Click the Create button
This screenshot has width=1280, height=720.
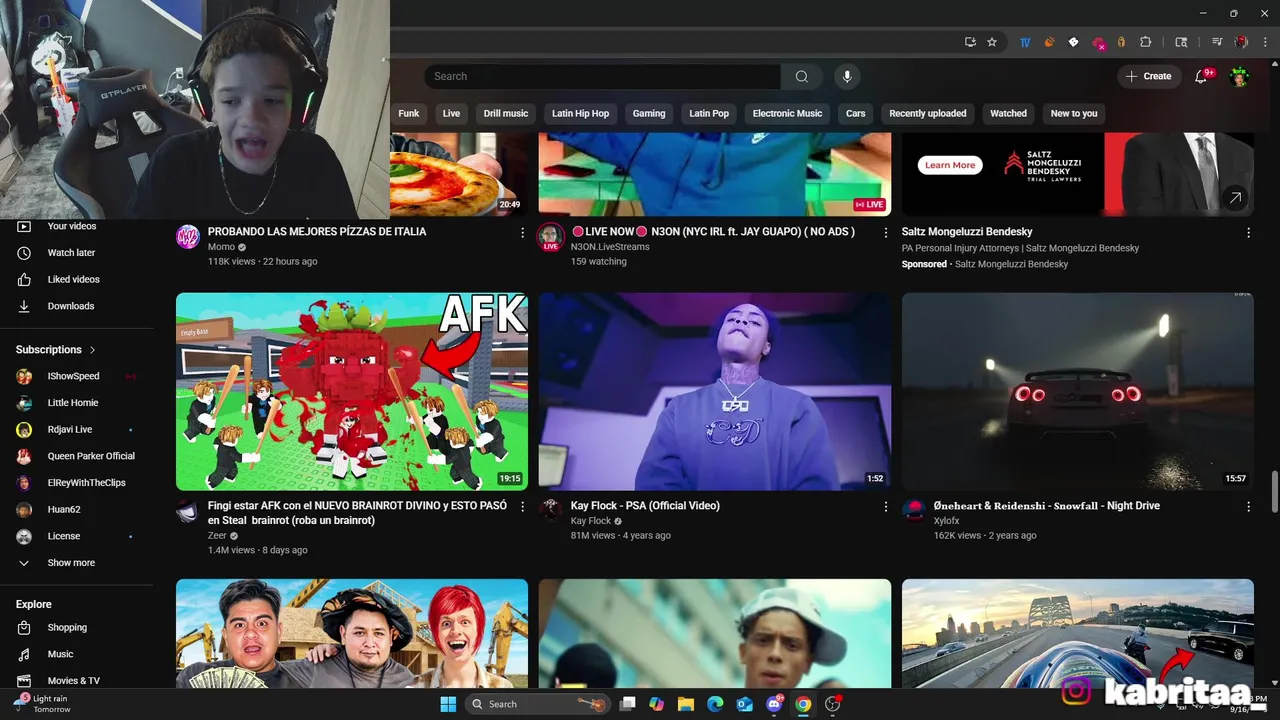[x=1148, y=77]
